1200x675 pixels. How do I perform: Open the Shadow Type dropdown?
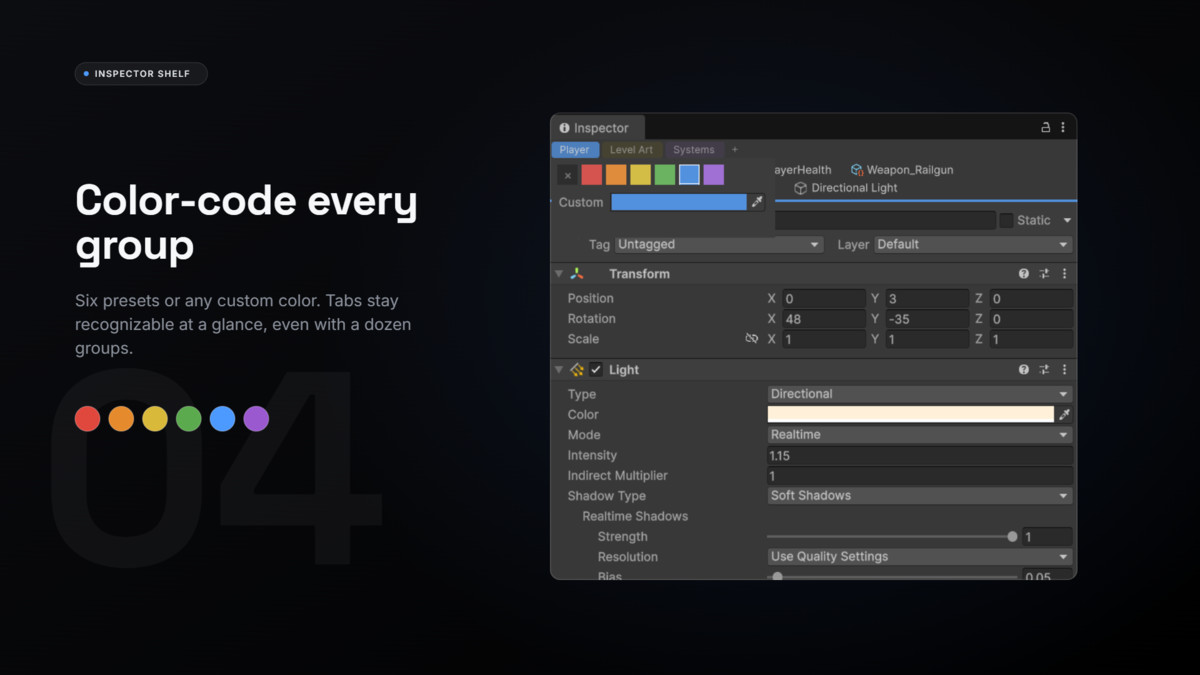920,496
